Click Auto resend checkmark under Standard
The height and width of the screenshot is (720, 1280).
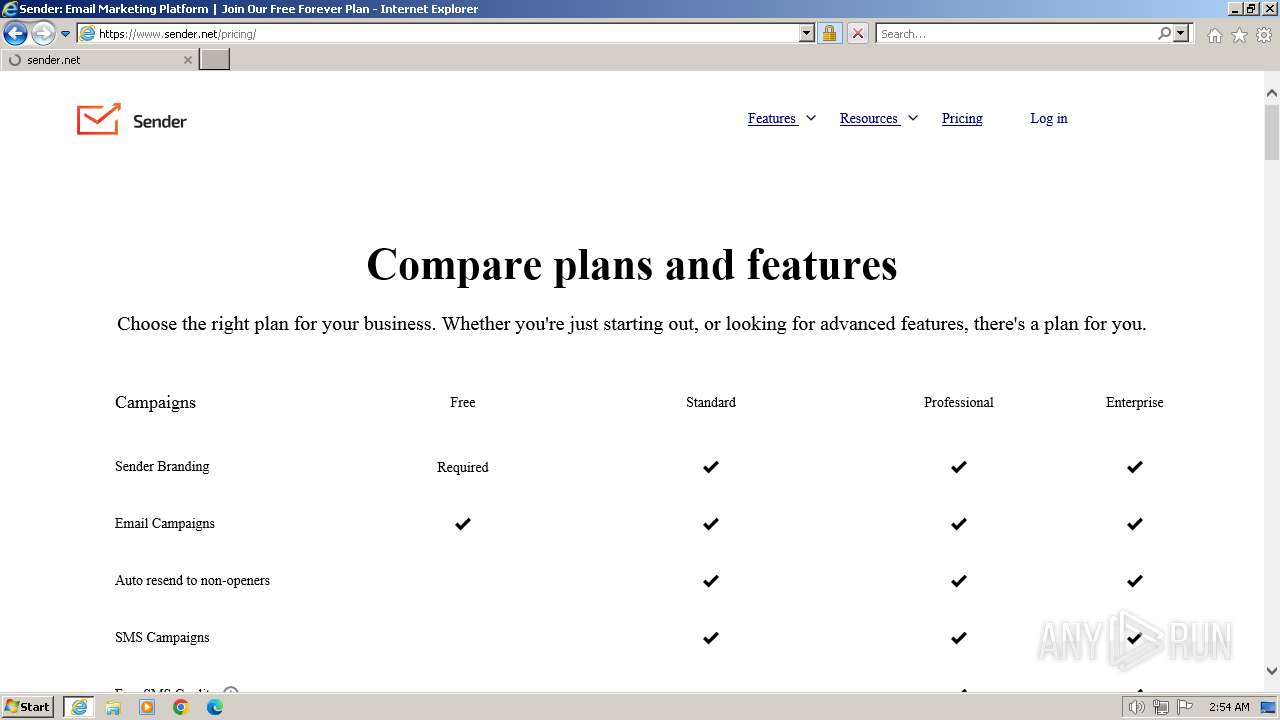(711, 581)
